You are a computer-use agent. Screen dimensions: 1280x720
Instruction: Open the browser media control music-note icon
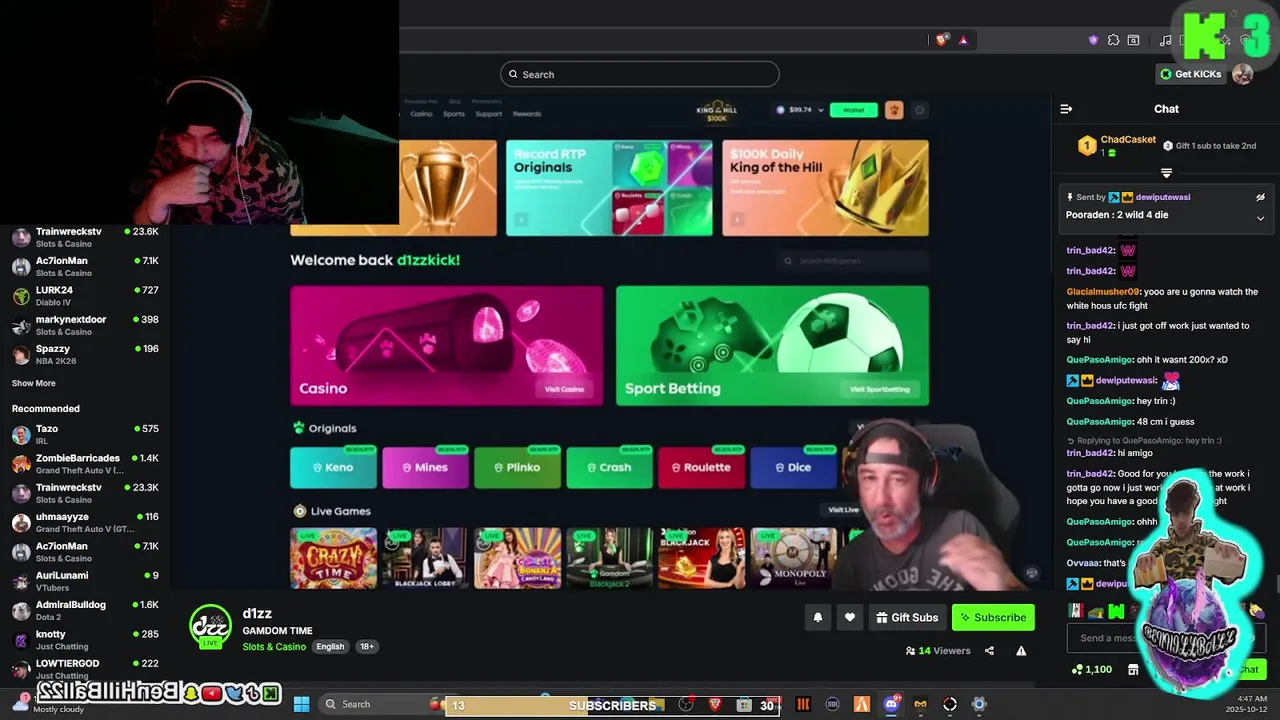(x=1165, y=40)
